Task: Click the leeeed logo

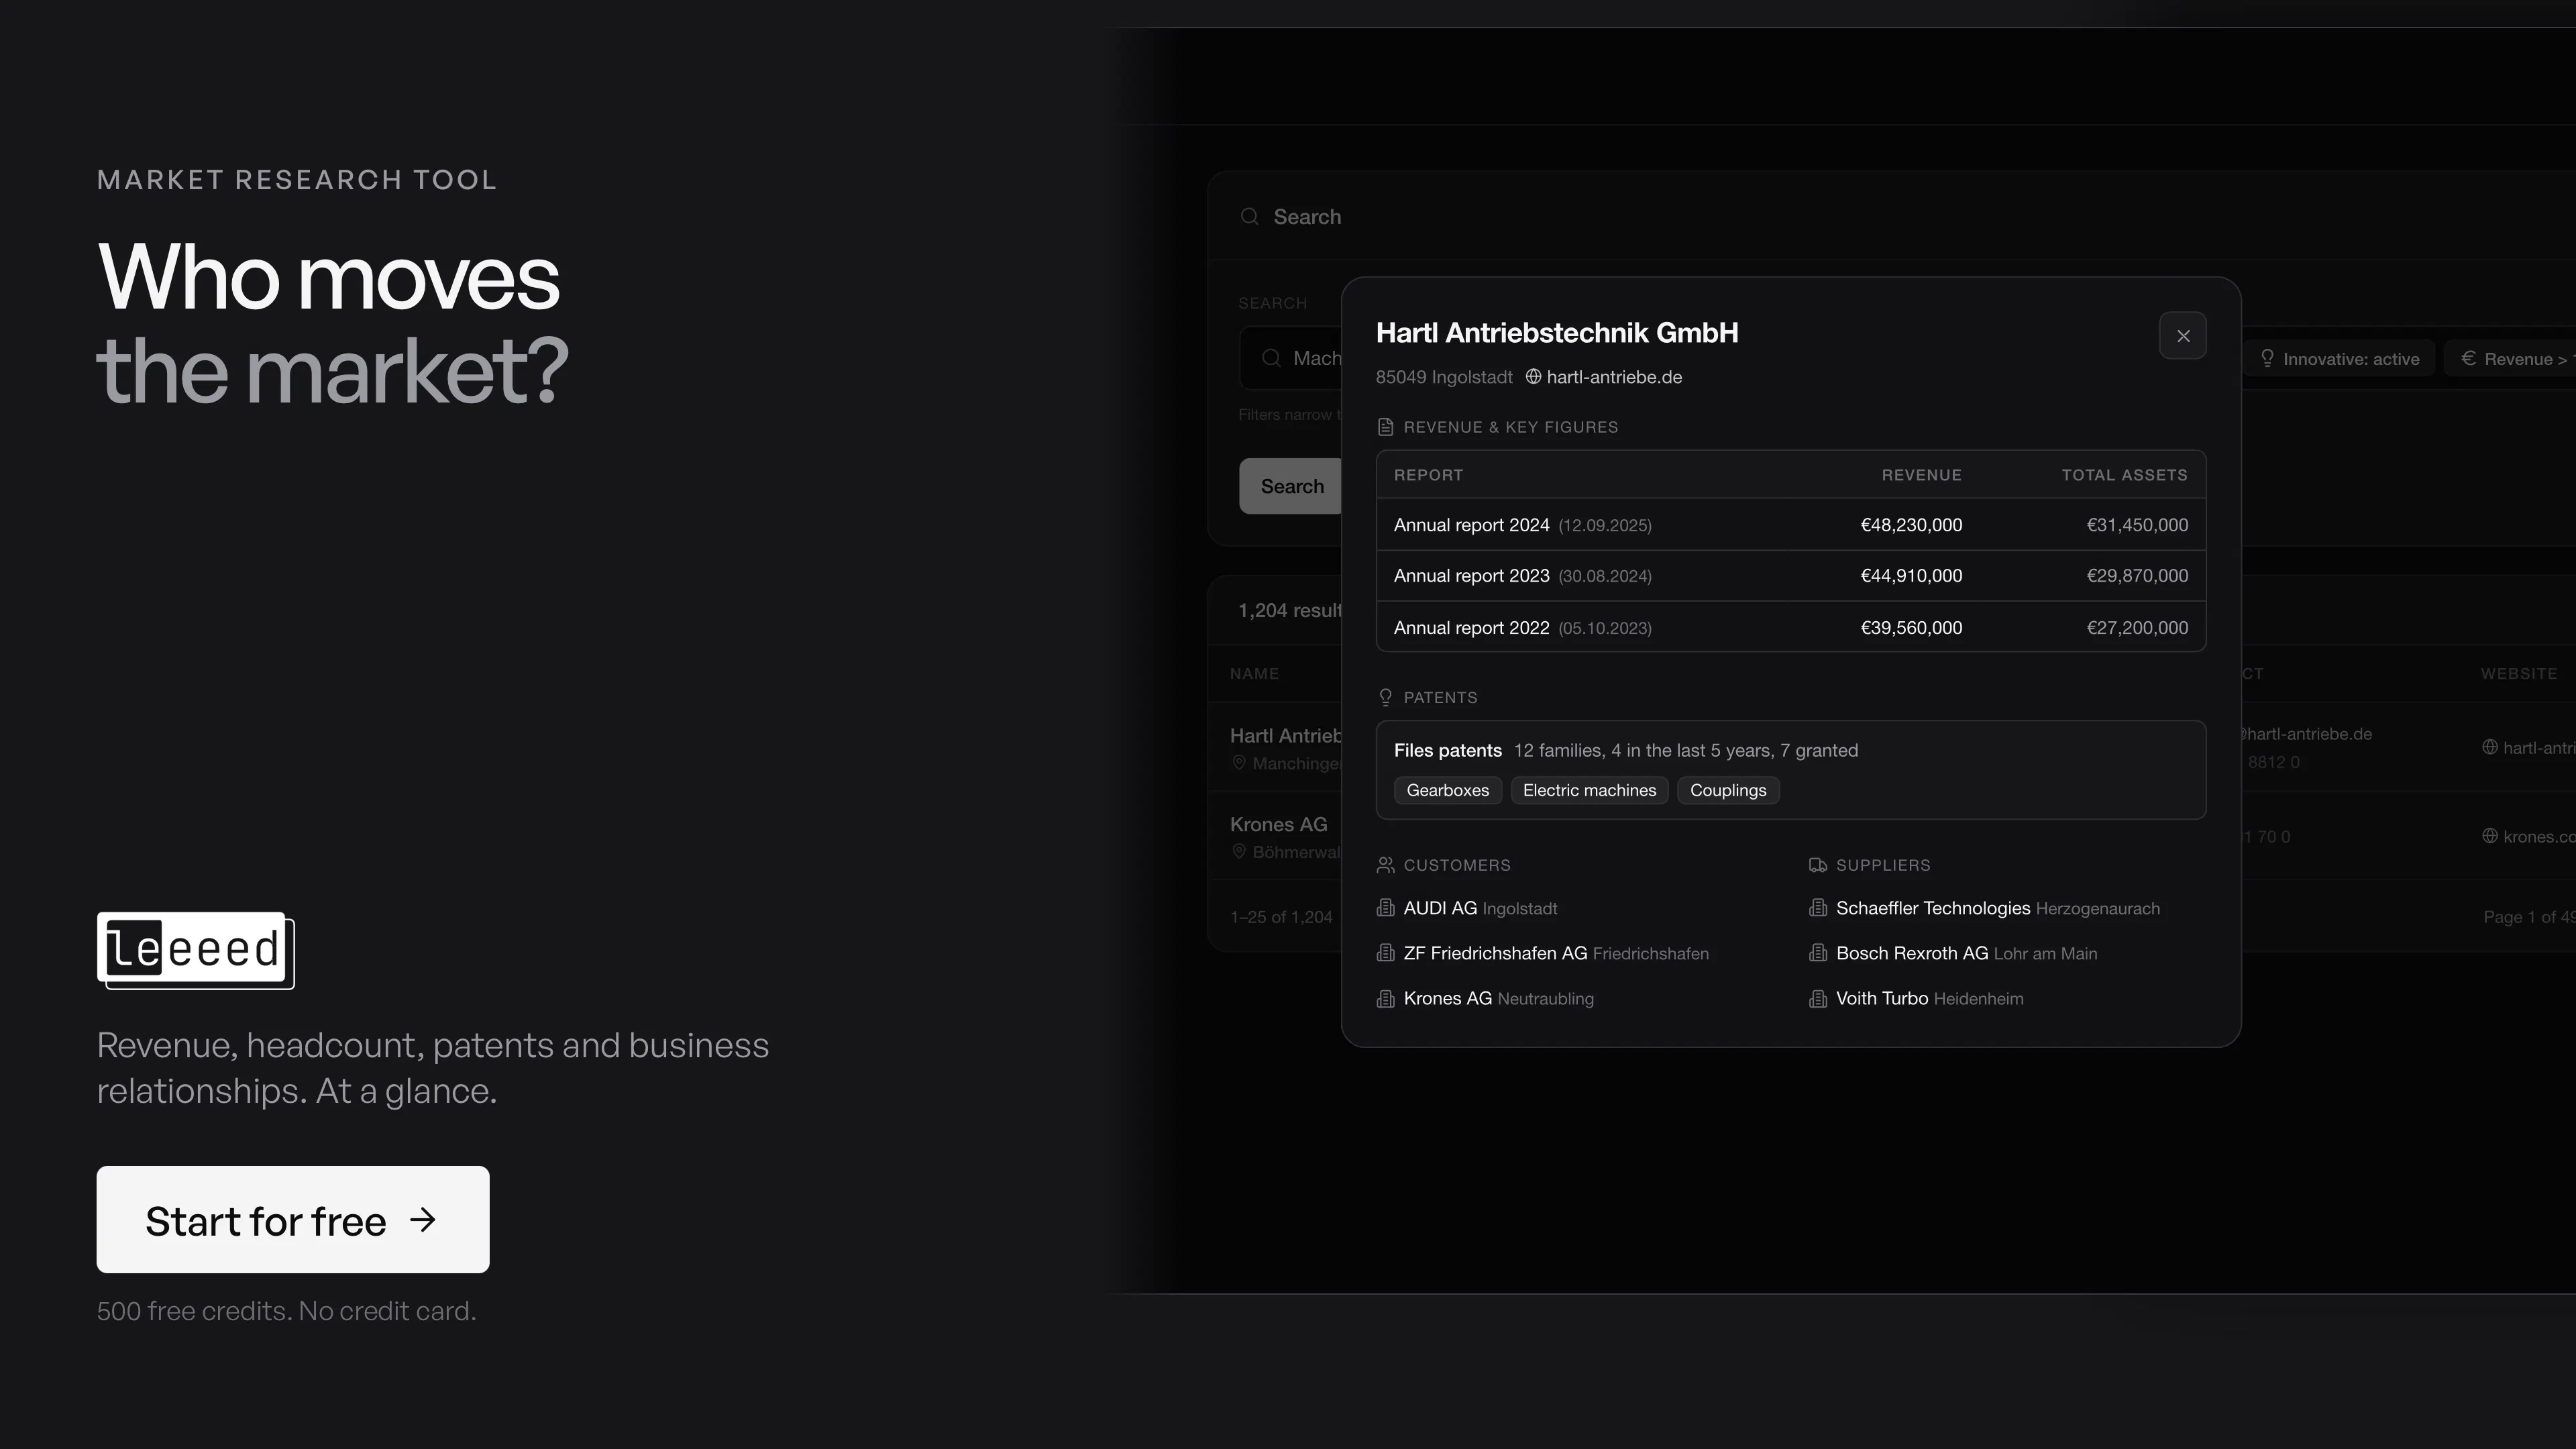Action: point(196,950)
